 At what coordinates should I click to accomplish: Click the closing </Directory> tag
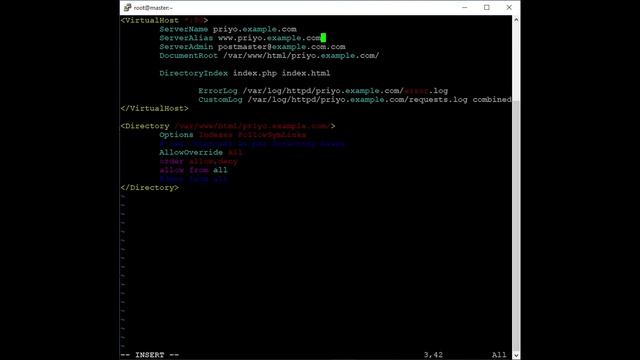150,188
